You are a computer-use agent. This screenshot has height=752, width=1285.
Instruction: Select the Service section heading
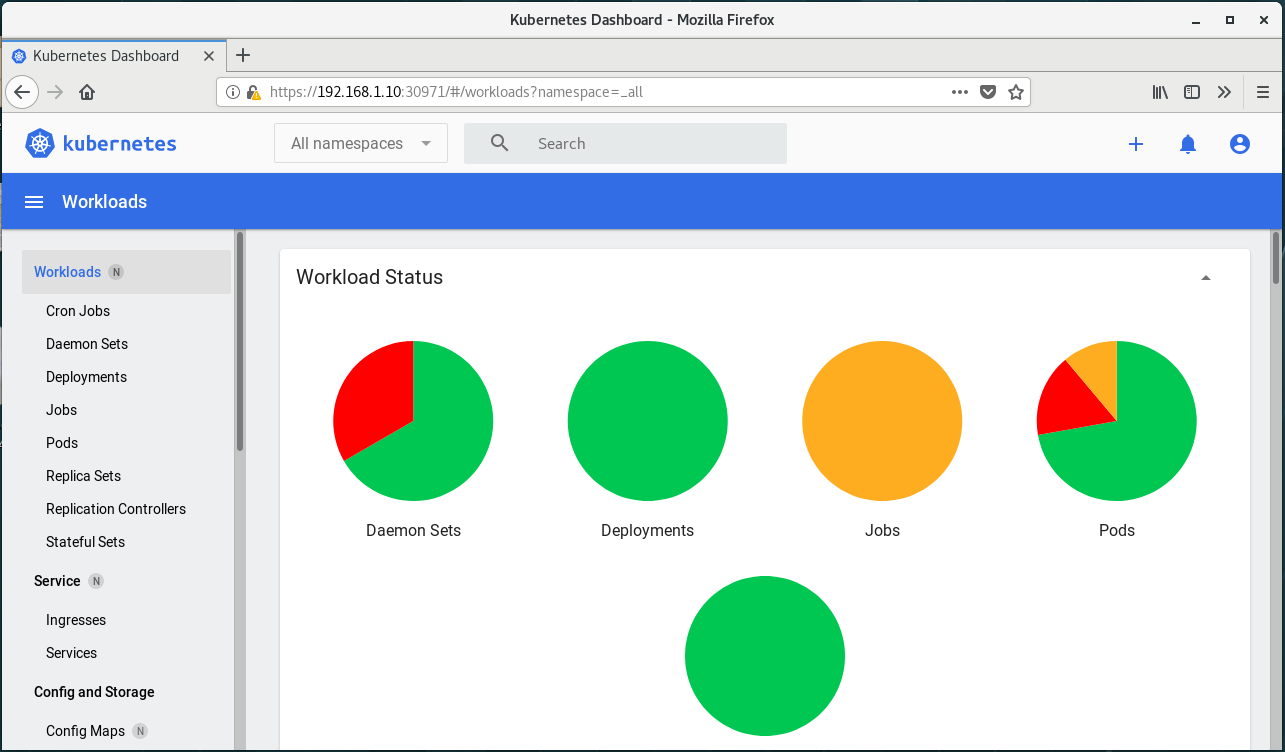[57, 581]
